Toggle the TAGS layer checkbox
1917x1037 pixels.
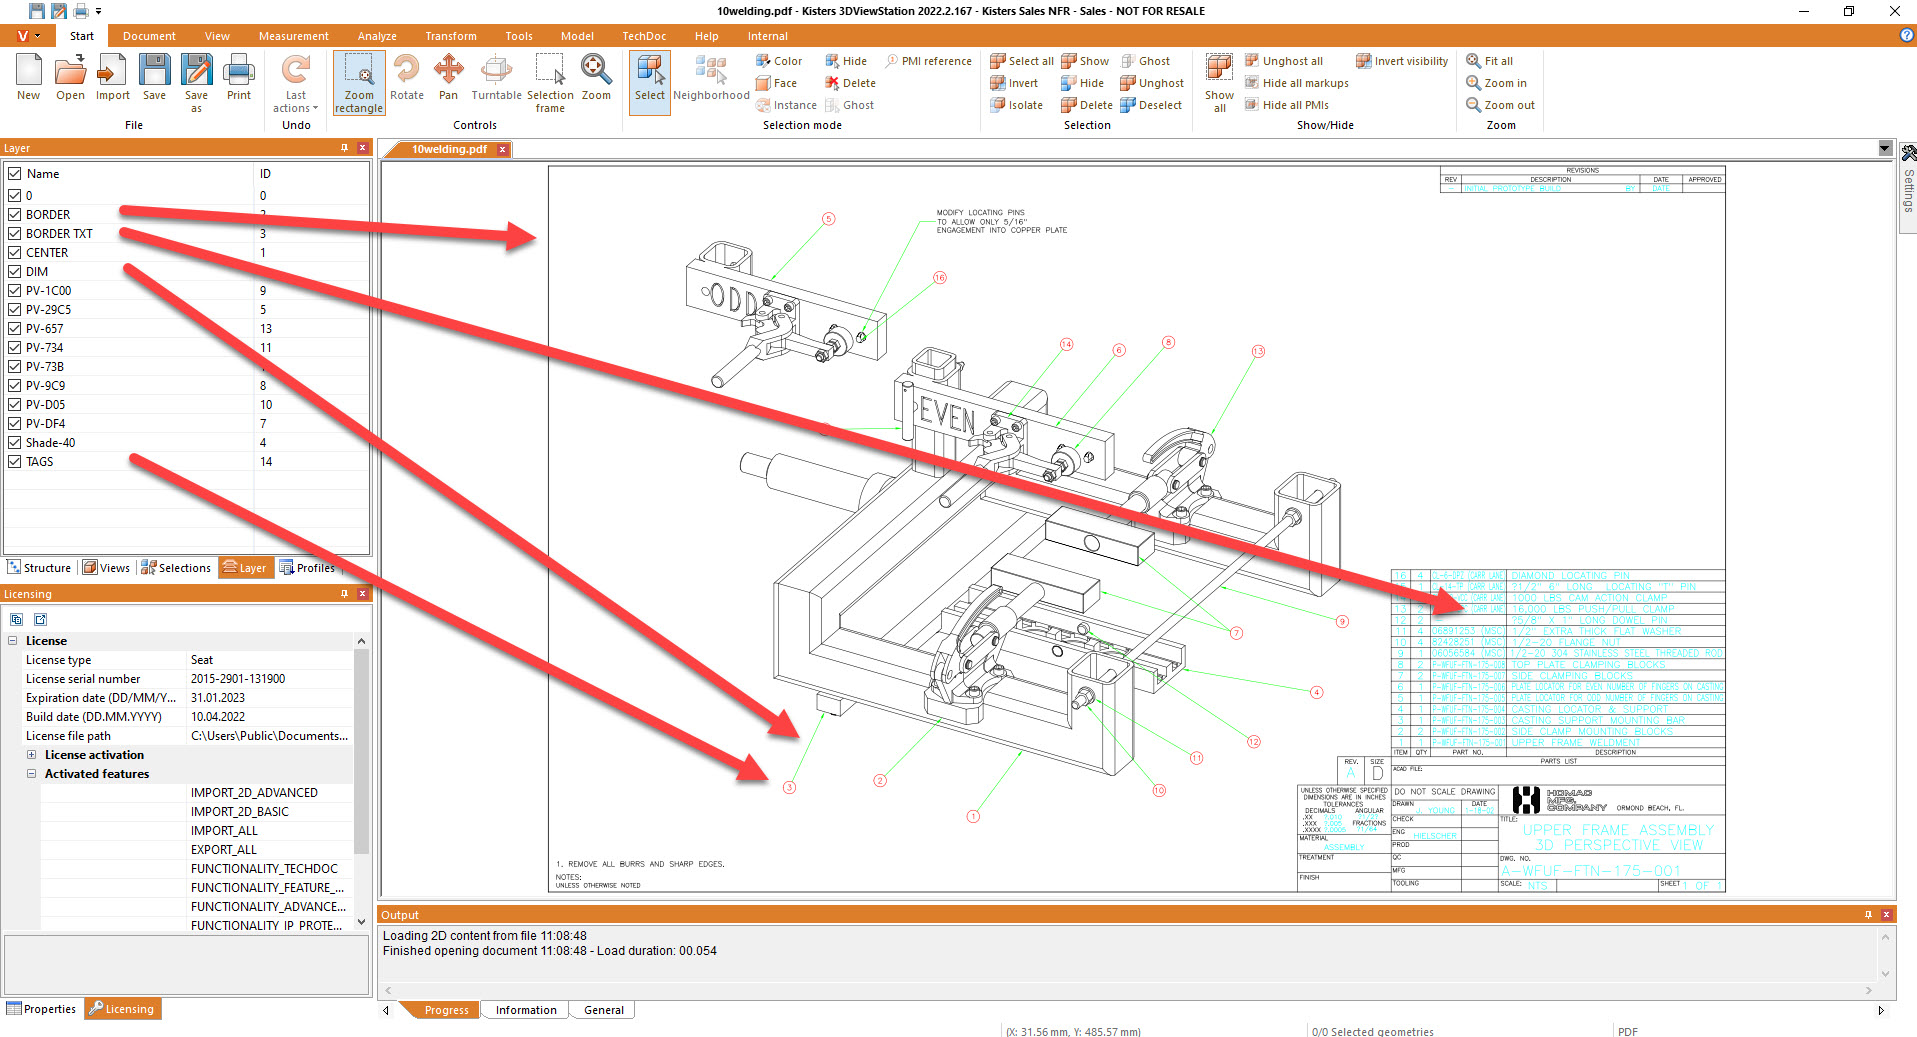coord(15,461)
